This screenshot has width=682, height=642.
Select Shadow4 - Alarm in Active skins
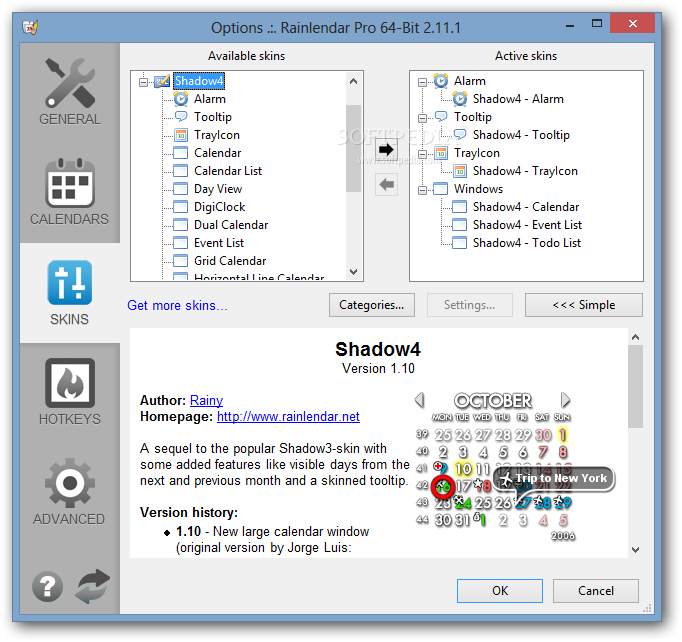[518, 99]
